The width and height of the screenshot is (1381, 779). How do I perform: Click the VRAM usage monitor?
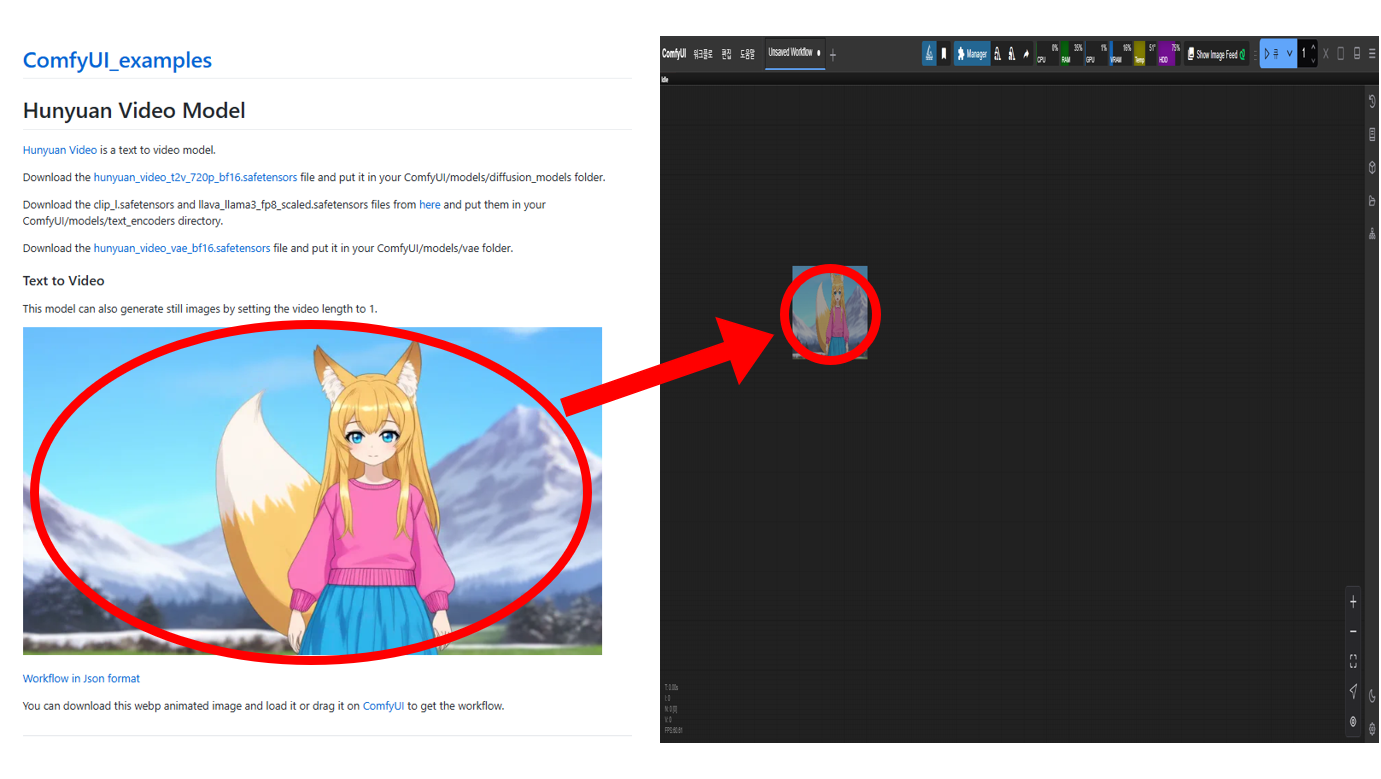tap(1121, 54)
